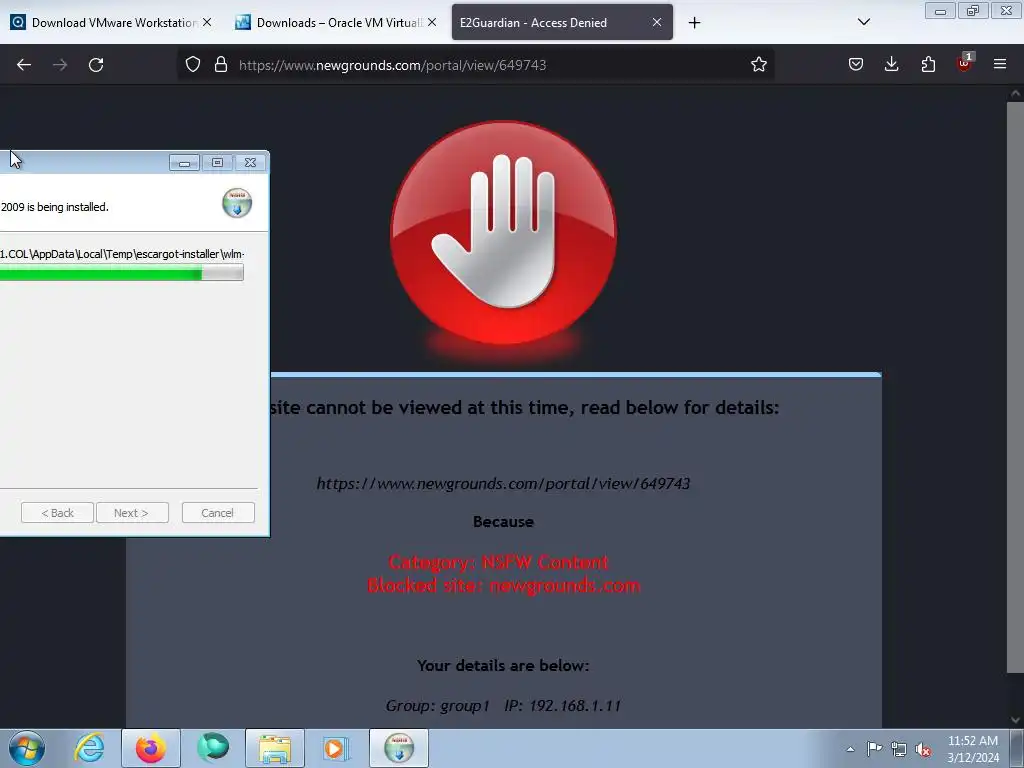Open the Firefox downloads panel
1024x768 pixels.
click(891, 65)
